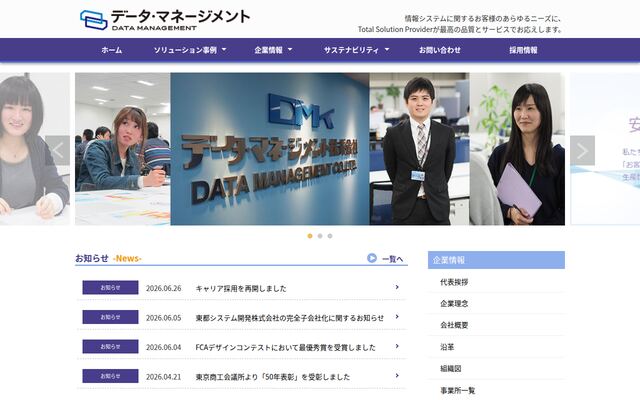Expand the ソリューション事例 dropdown menu

click(x=190, y=50)
